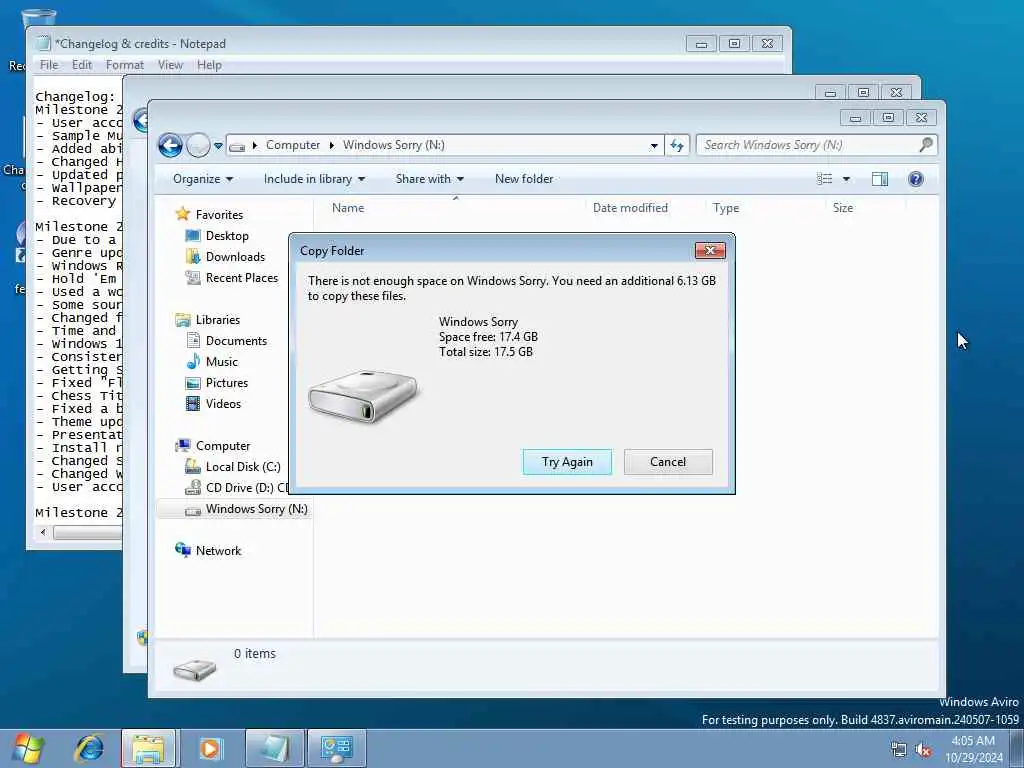Open the Videos library
The image size is (1024, 768).
coord(223,404)
